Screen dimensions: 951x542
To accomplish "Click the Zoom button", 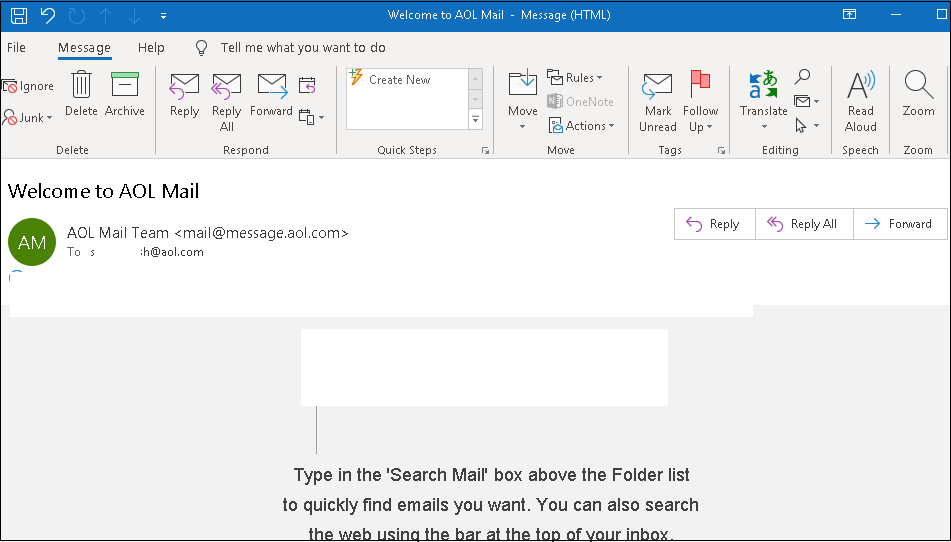I will click(x=918, y=94).
